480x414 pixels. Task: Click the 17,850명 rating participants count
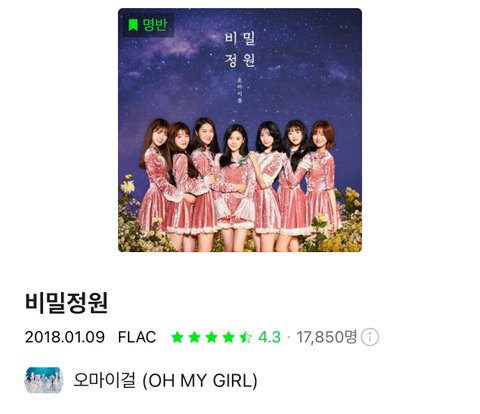click(x=326, y=337)
